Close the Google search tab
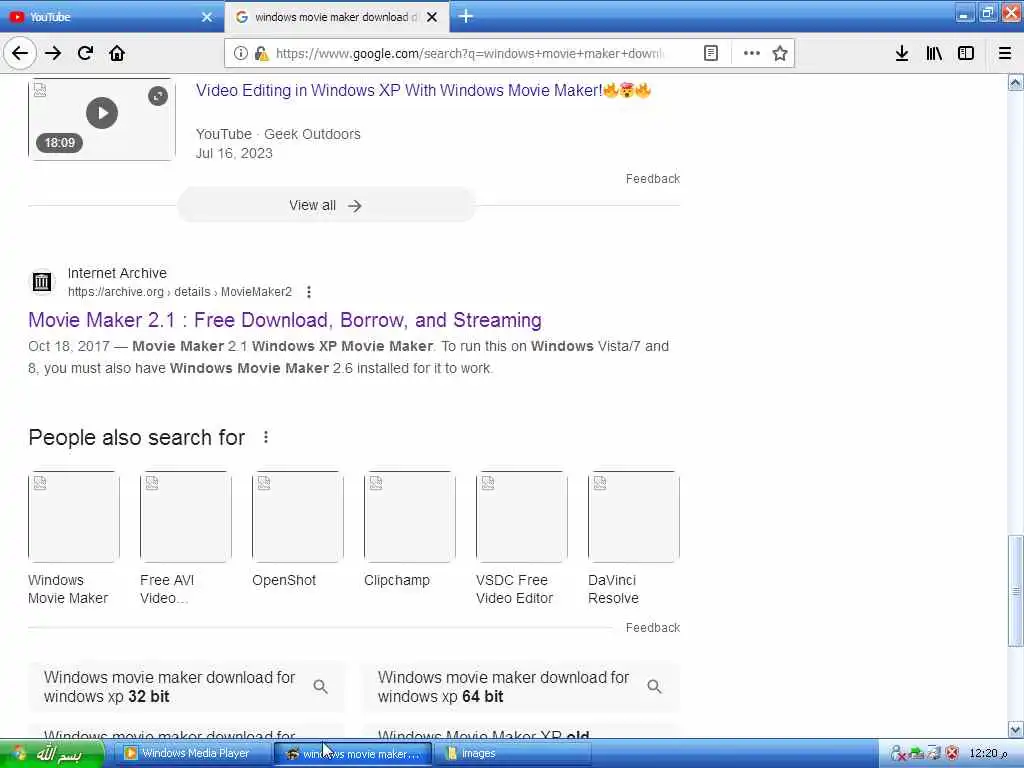1024x768 pixels. click(x=432, y=17)
